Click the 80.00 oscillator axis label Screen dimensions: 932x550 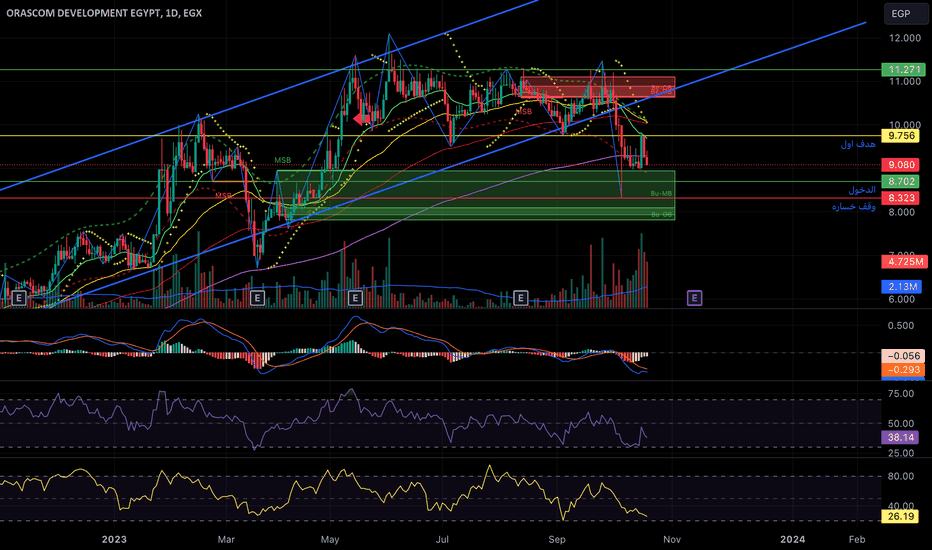(x=900, y=476)
